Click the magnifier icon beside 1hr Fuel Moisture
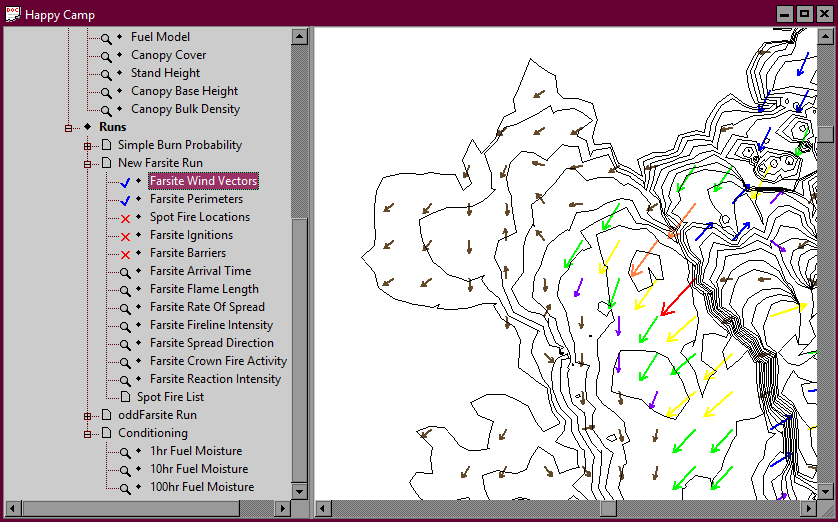The width and height of the screenshot is (838, 522). click(x=125, y=453)
